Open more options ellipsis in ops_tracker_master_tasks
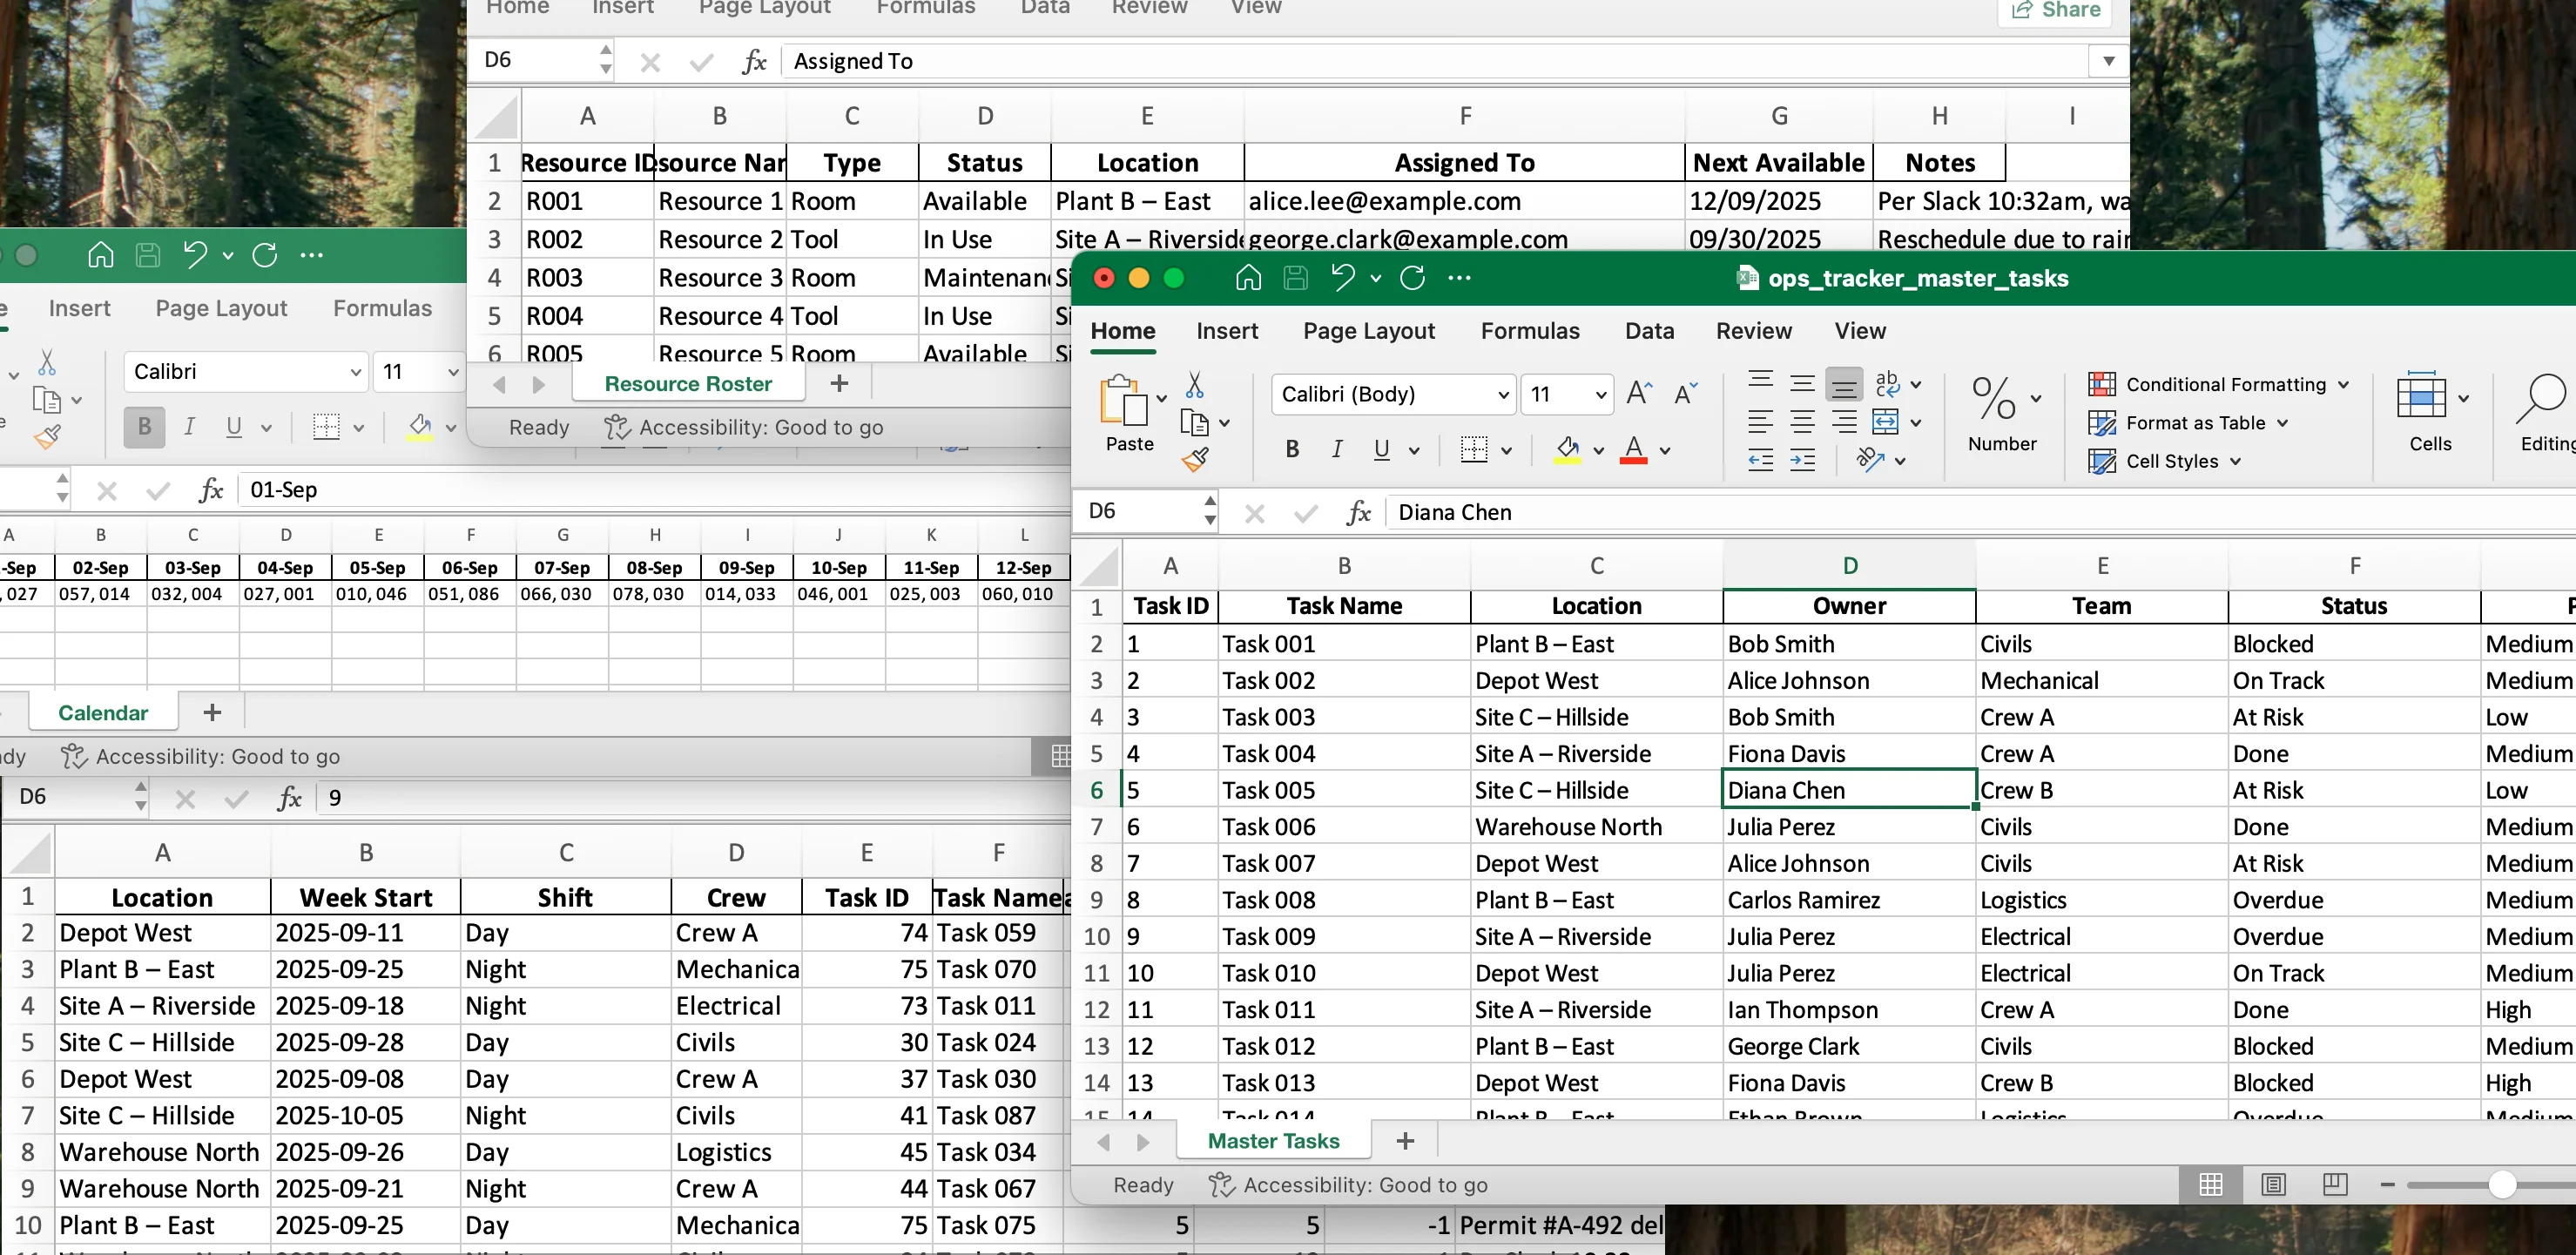Viewport: 2576px width, 1255px height. click(1459, 278)
